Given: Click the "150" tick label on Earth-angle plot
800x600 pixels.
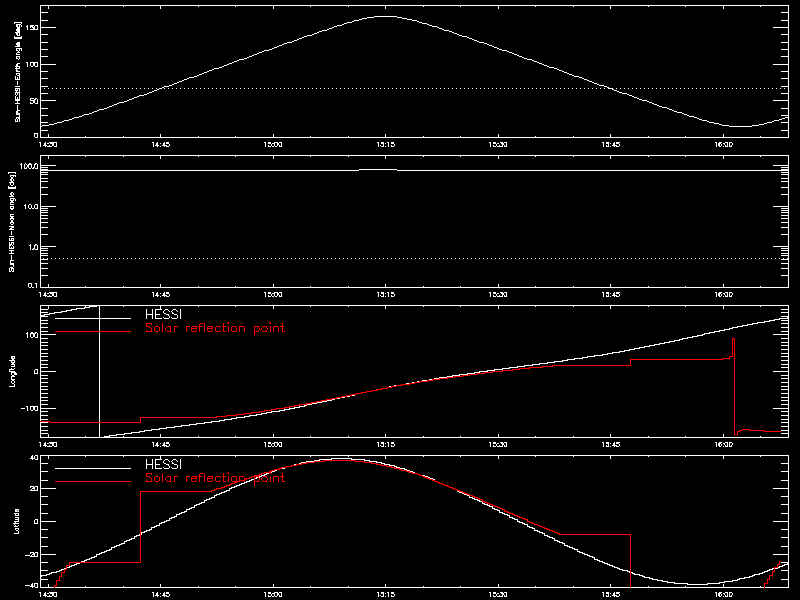Looking at the screenshot, I should click(x=32, y=28).
